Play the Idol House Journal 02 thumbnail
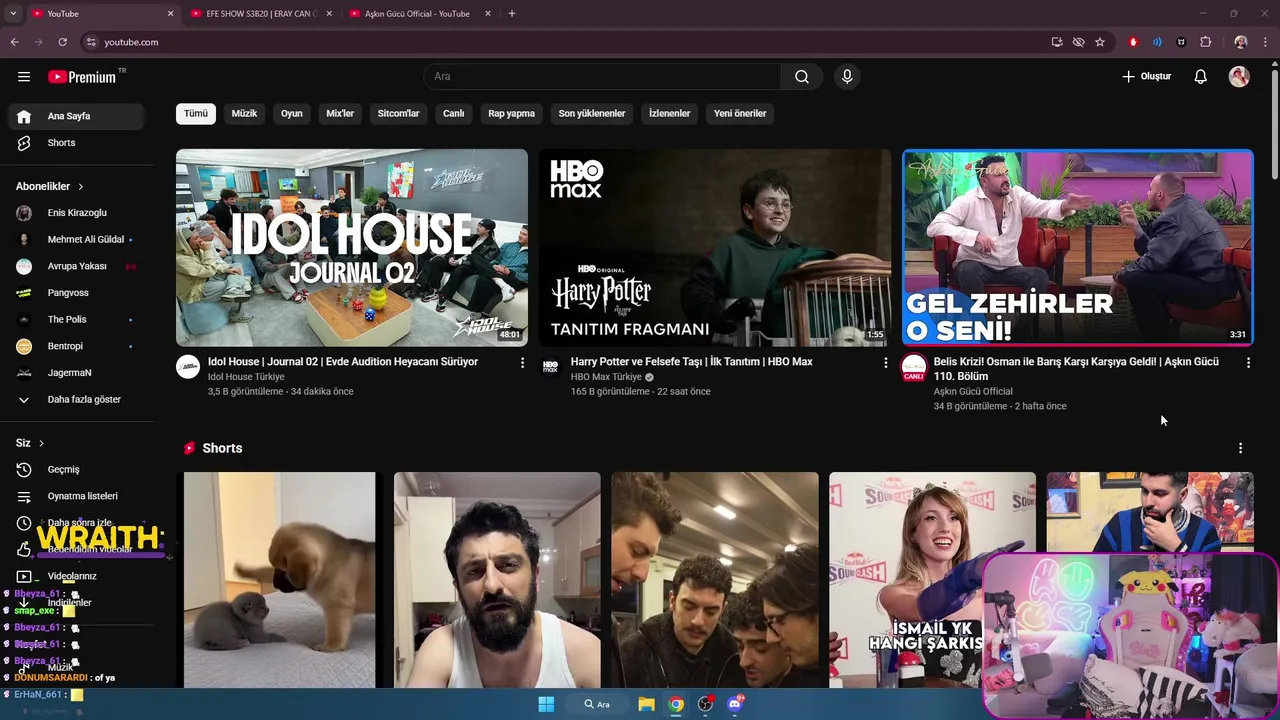The height and width of the screenshot is (720, 1280). pyautogui.click(x=352, y=248)
